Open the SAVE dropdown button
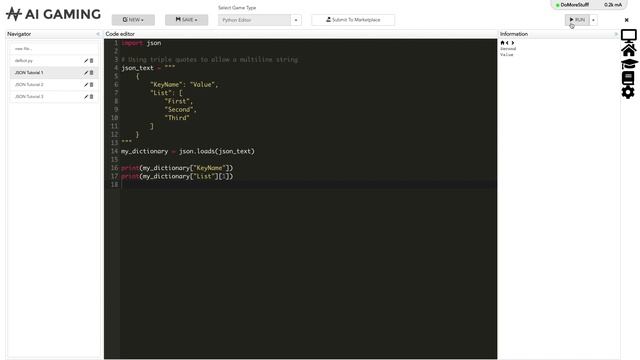The image size is (640, 360). (x=186, y=20)
